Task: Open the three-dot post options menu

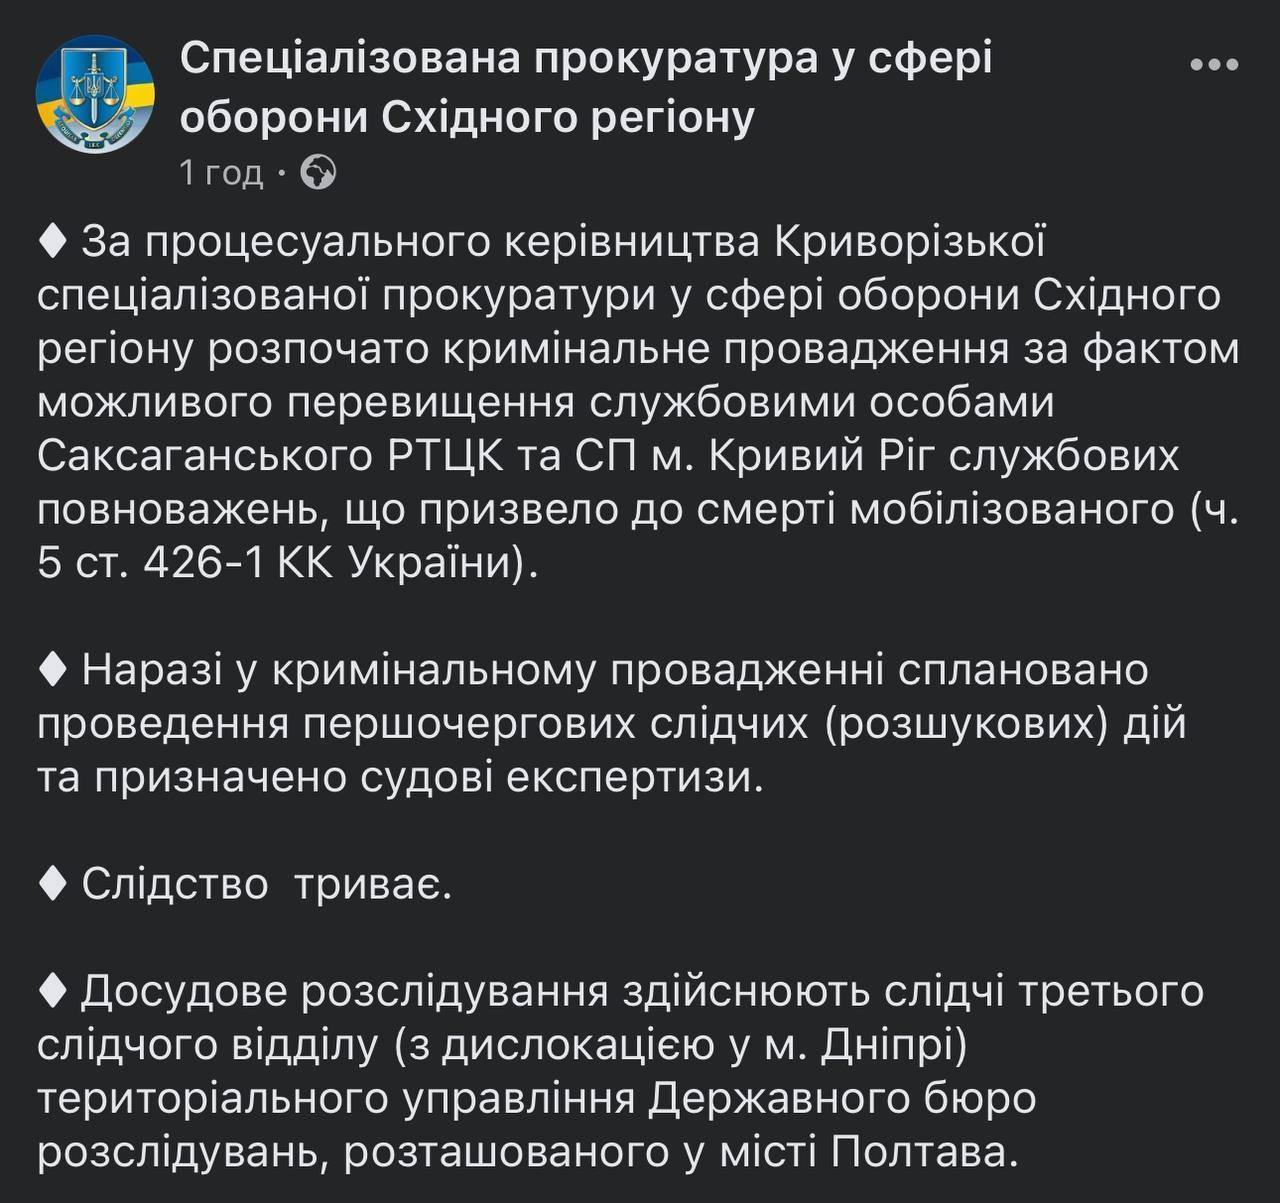Action: coord(1213,65)
